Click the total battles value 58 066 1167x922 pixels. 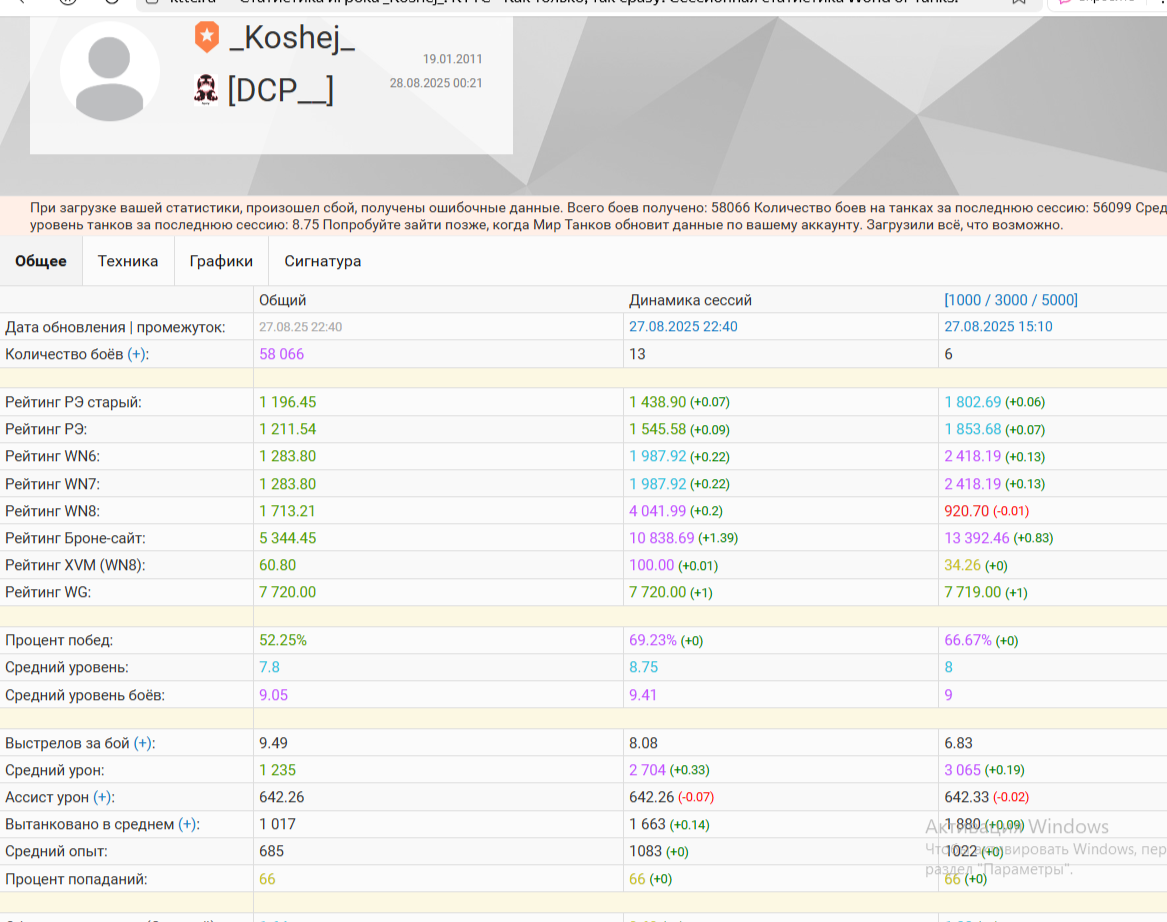[x=281, y=354]
